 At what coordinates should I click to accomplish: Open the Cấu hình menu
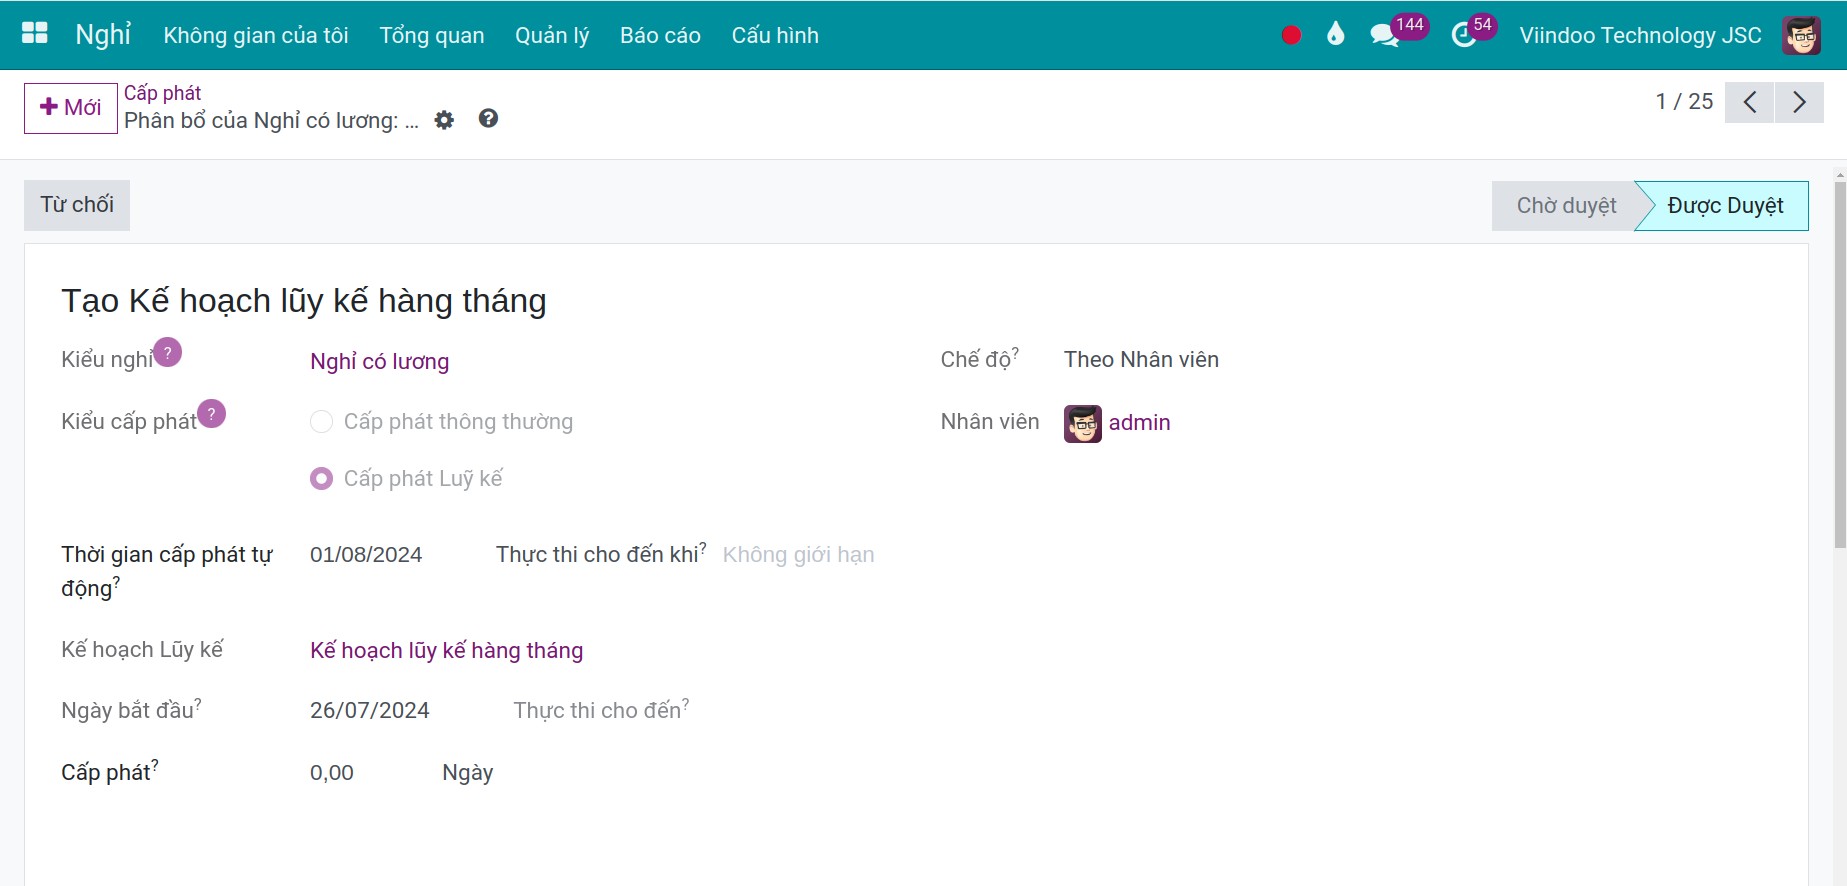tap(775, 35)
